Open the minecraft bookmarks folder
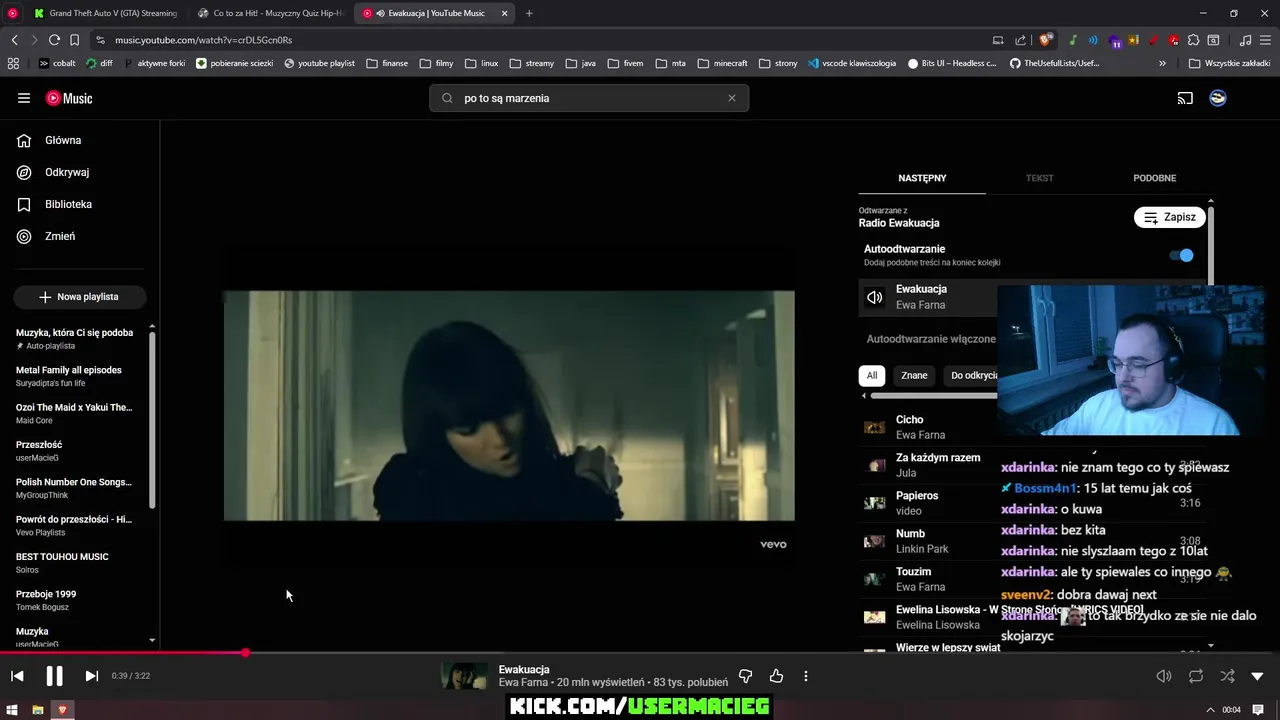Screen dimensions: 1280x720 (x=722, y=63)
